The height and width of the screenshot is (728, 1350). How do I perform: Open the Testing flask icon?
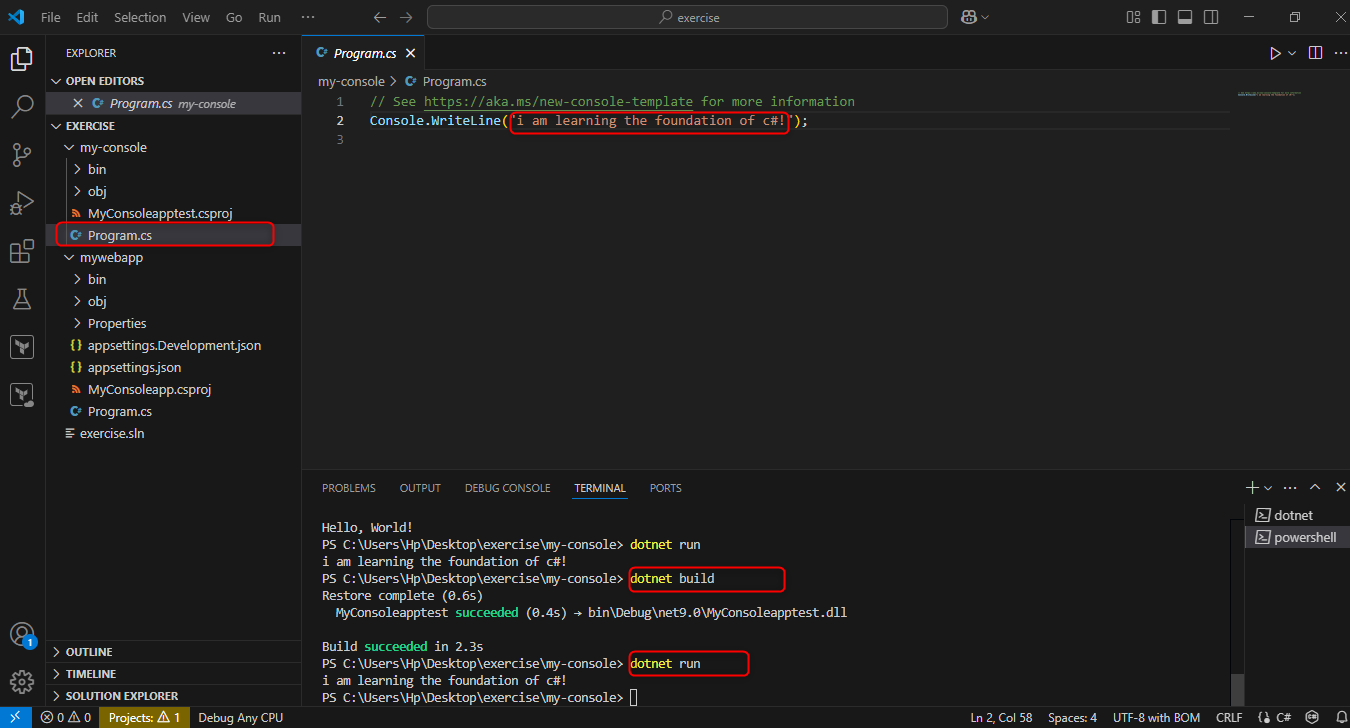point(21,299)
